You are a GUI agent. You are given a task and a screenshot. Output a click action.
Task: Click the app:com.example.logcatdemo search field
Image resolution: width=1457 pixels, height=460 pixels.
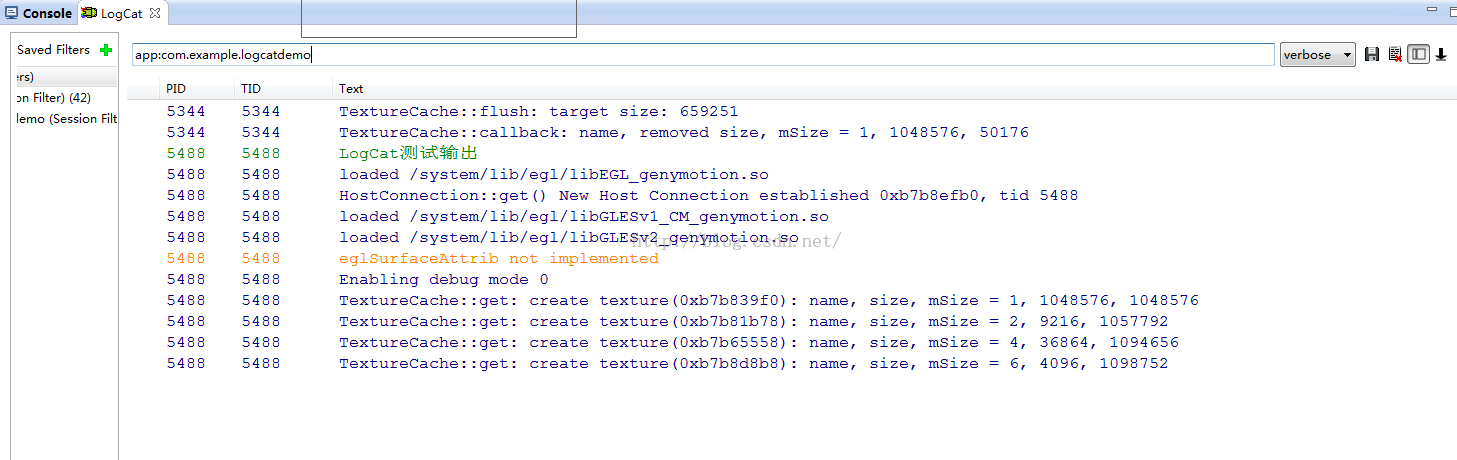click(700, 55)
